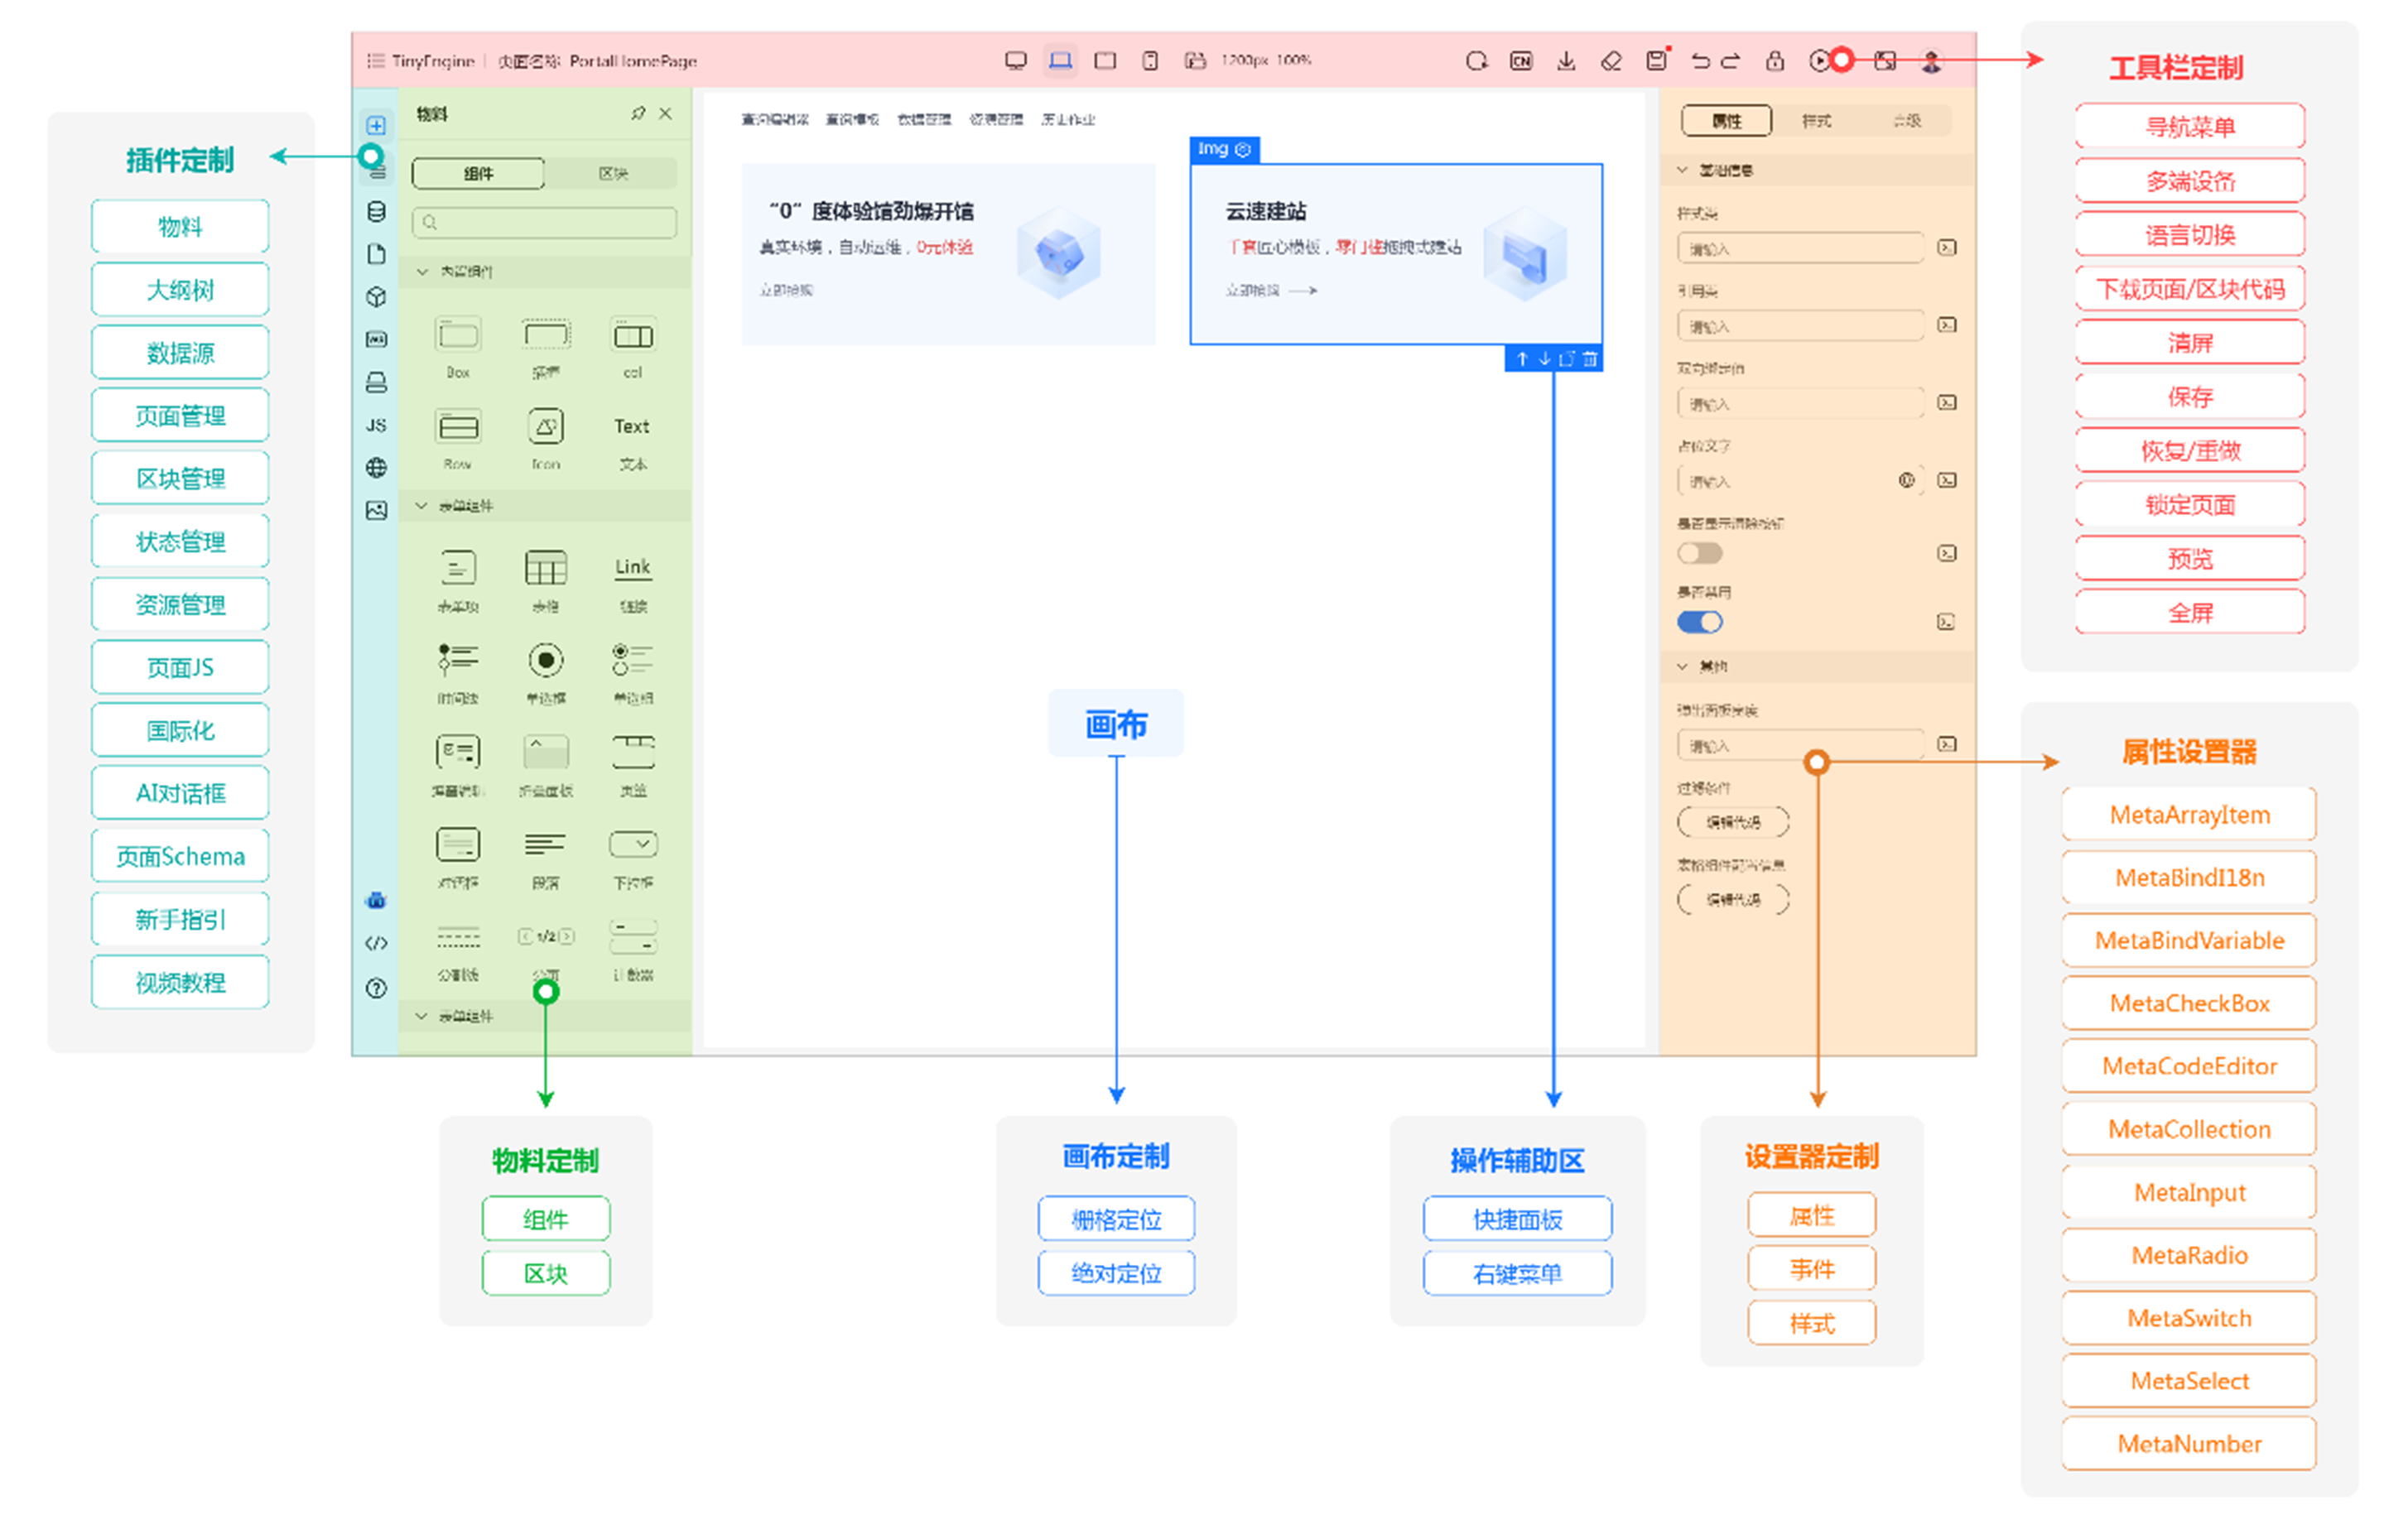Click the eraser clear screen icon
The image size is (2408, 1520).
tap(1611, 61)
